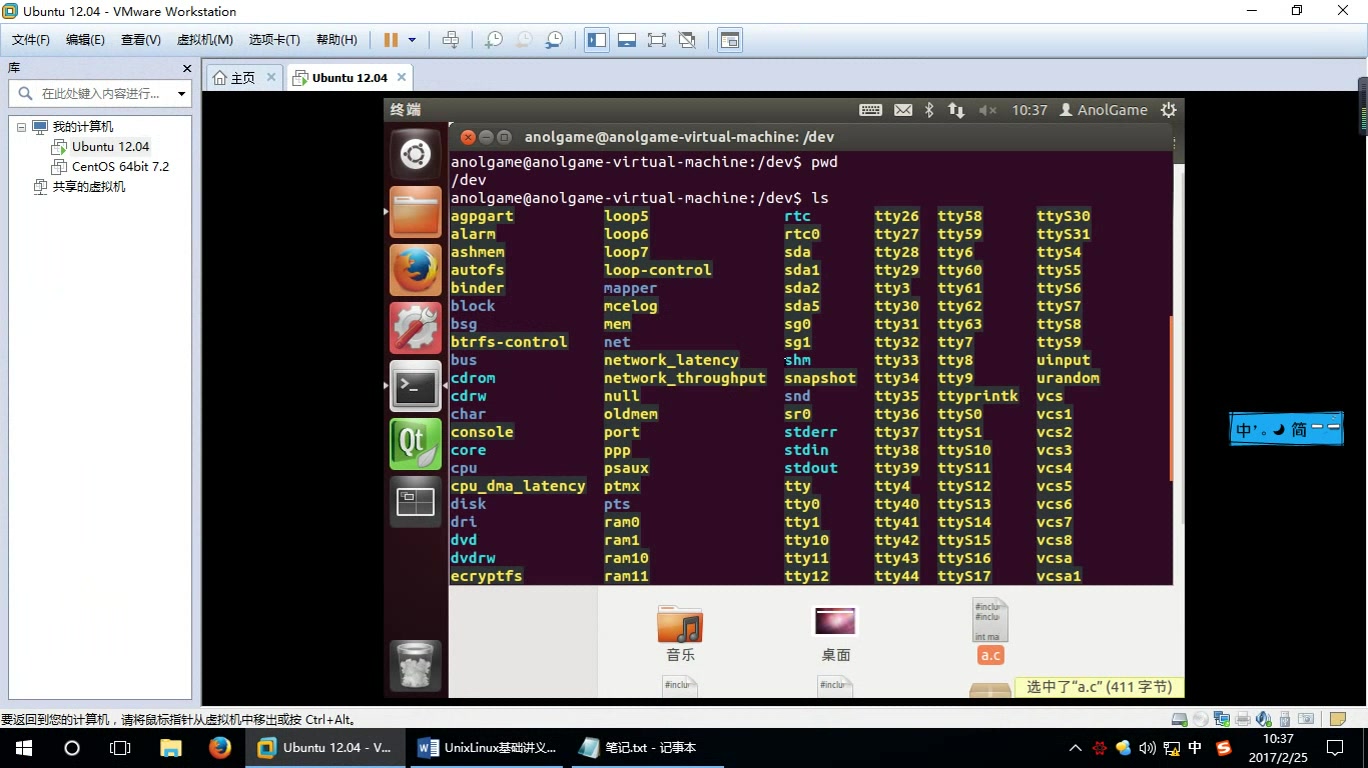Take a snapshot of this virtual machine
The image size is (1368, 768).
493,40
